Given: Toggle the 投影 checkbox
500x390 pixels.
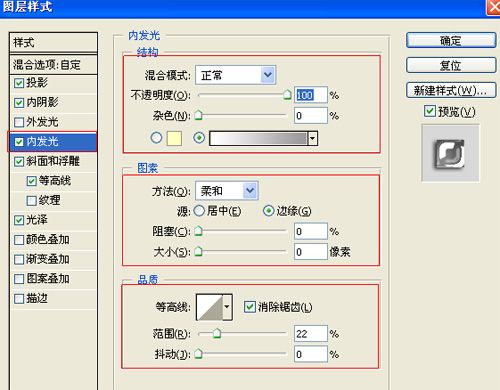Looking at the screenshot, I should 19,83.
